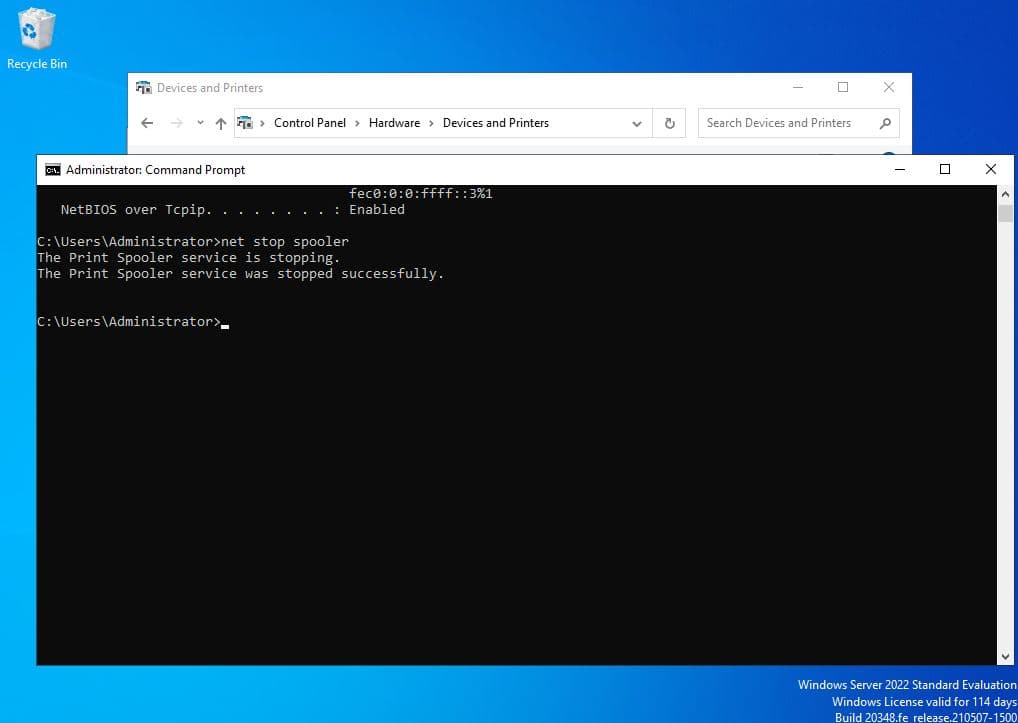Click the Devices and Printers breadcrumb
This screenshot has height=723, width=1018.
[x=495, y=123]
